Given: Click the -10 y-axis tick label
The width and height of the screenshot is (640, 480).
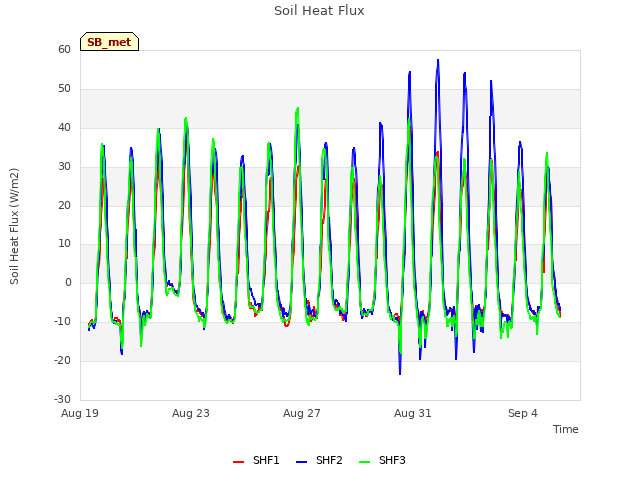Looking at the screenshot, I should pyautogui.click(x=62, y=321).
